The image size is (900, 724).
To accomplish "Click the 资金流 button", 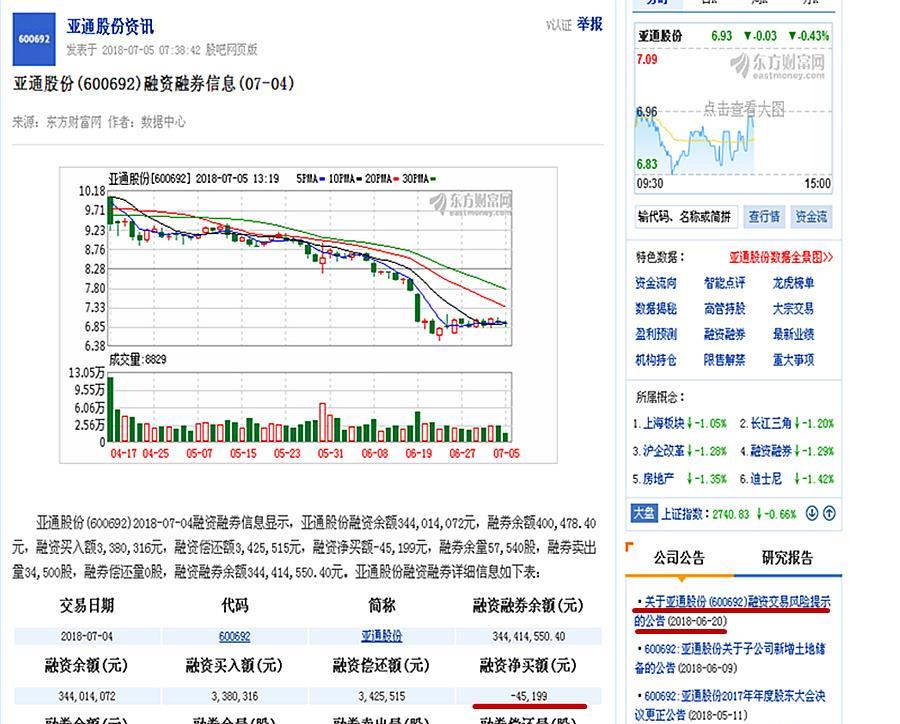I will tap(811, 216).
